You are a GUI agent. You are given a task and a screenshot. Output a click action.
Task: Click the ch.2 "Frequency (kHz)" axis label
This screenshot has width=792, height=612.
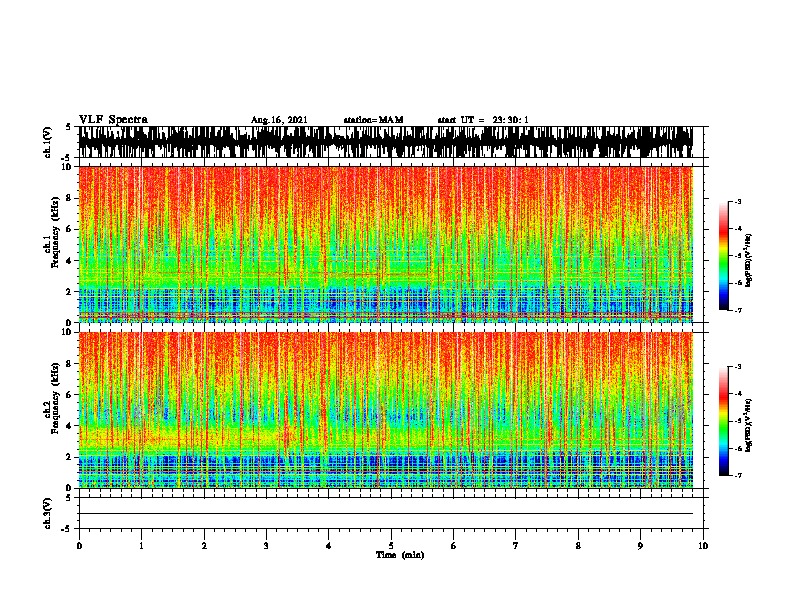pyautogui.click(x=55, y=398)
